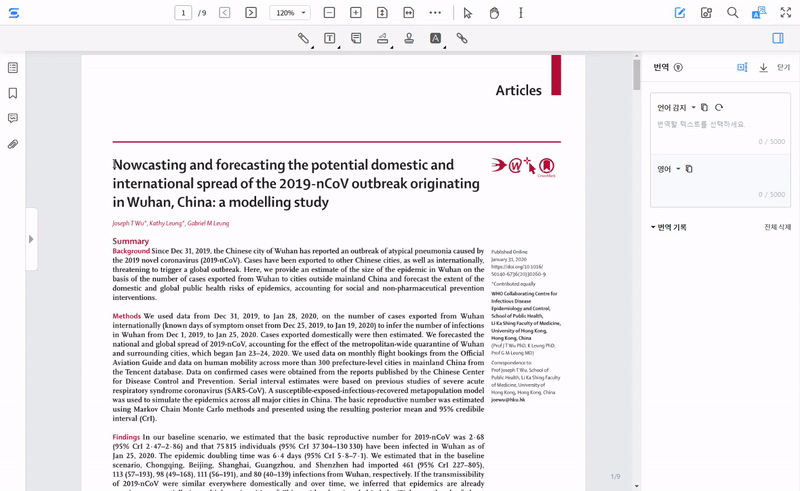Screen dimensions: 800x491
Task: Open the 영어 target language dropdown
Action: (x=669, y=169)
